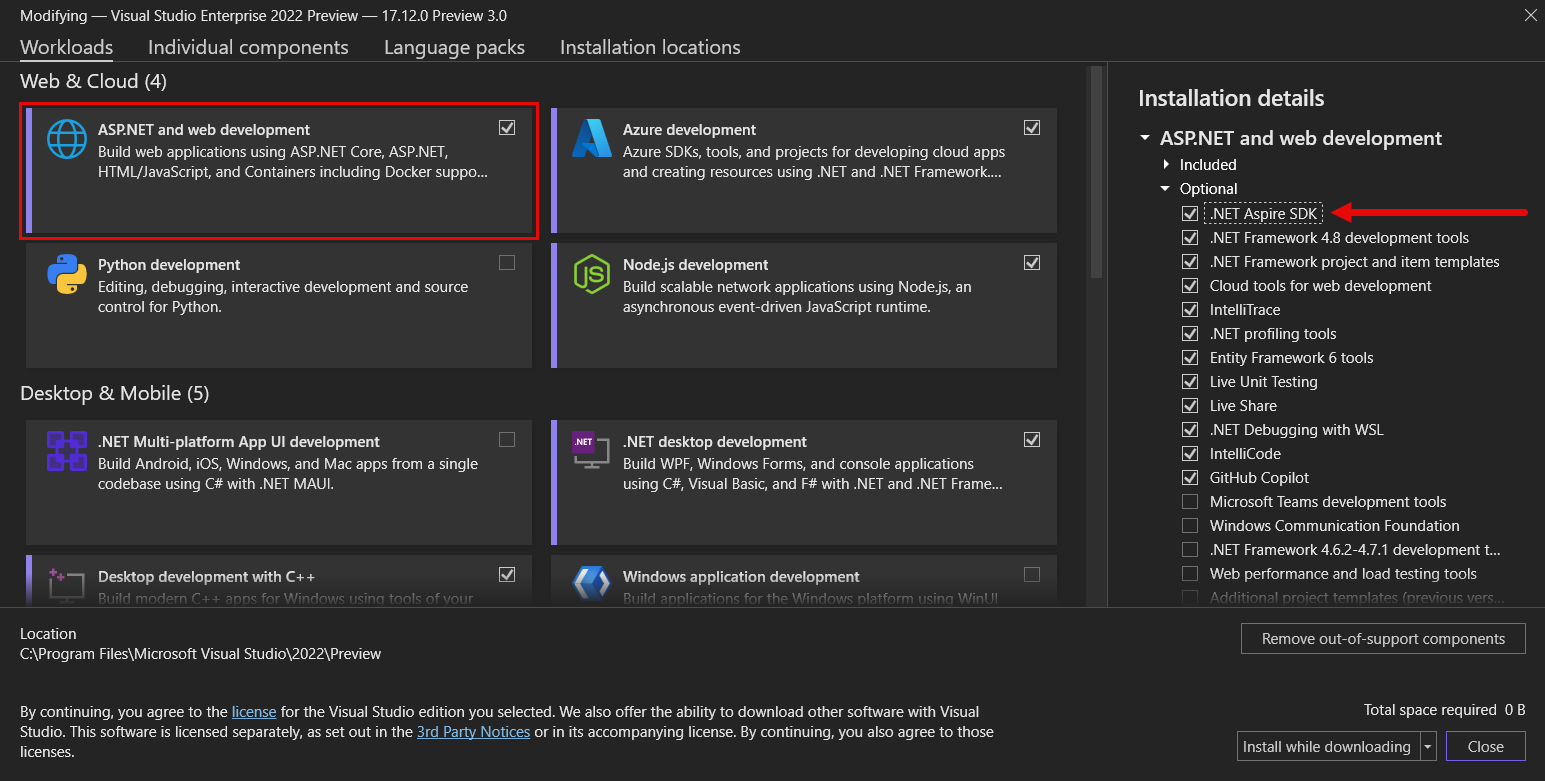Uncheck the Live Unit Testing component
The image size is (1545, 781).
pos(1190,382)
